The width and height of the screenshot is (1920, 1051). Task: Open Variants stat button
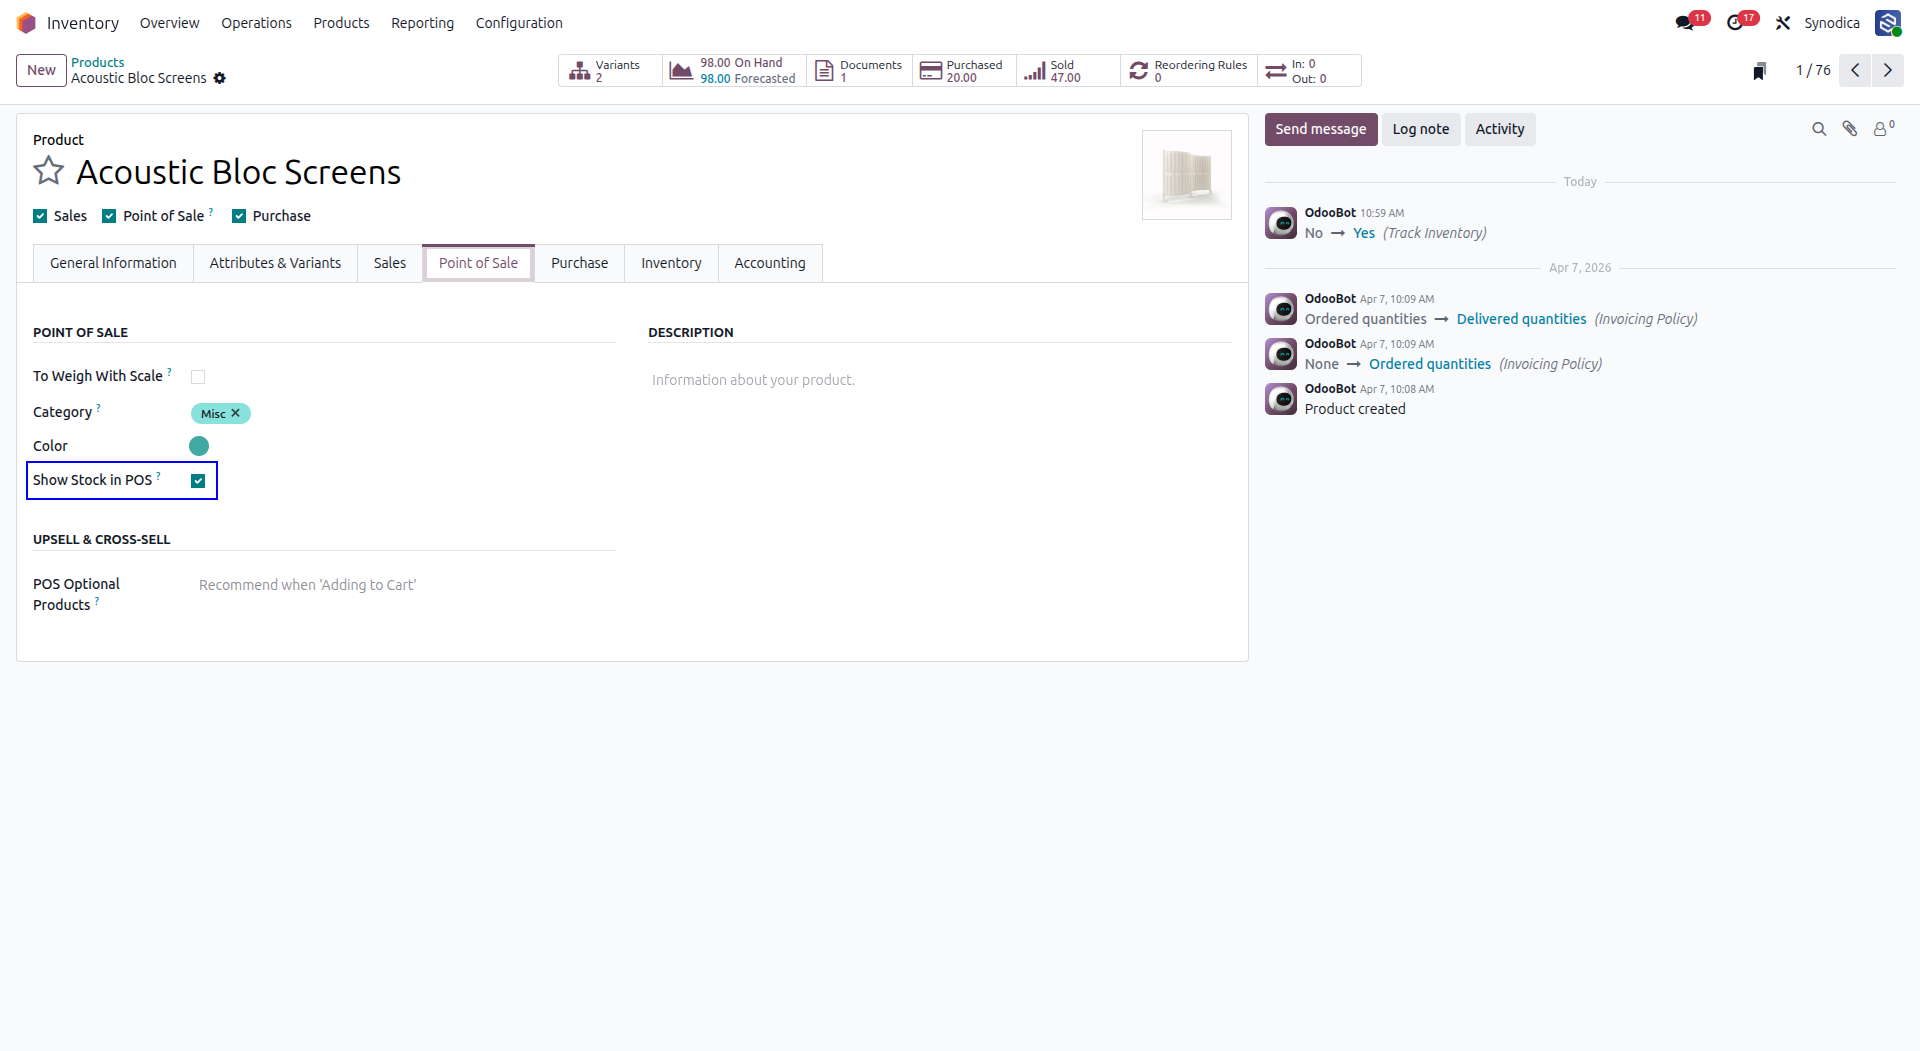pos(610,71)
